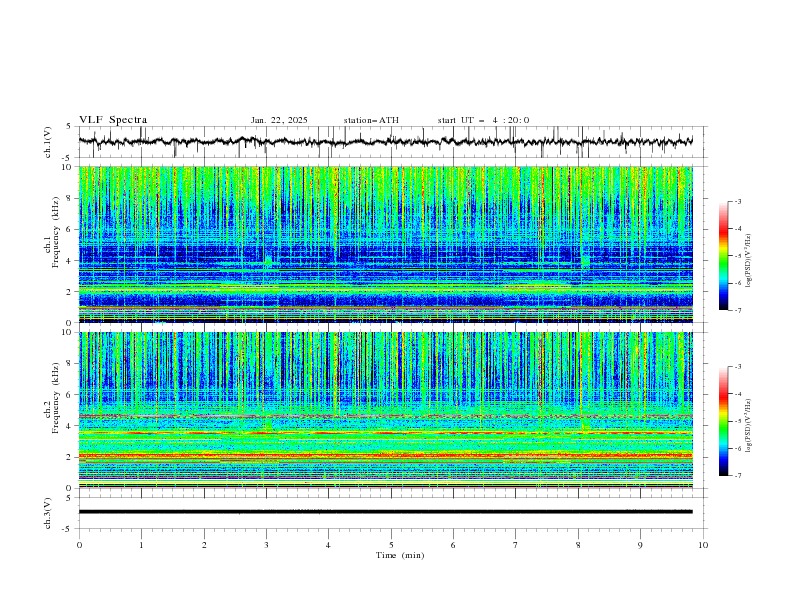Screen dimensions: 792x612
Task: Click inside the ch.2 spectrogram panel
Action: 385,410
